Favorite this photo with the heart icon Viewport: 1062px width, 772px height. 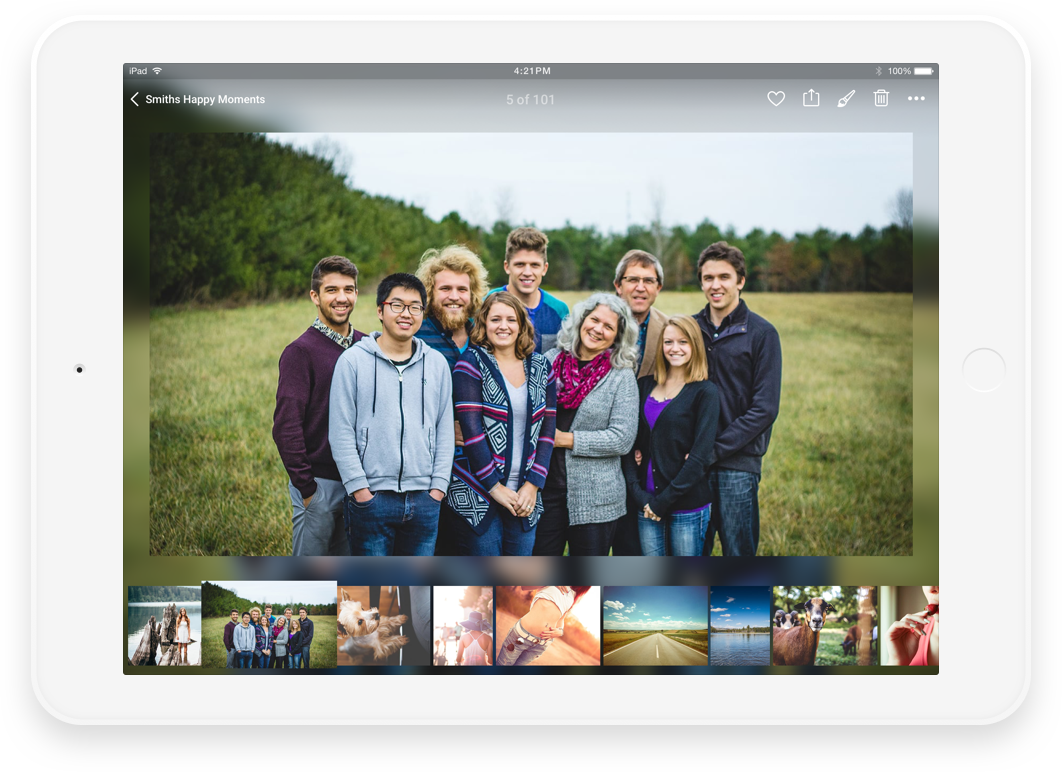776,99
